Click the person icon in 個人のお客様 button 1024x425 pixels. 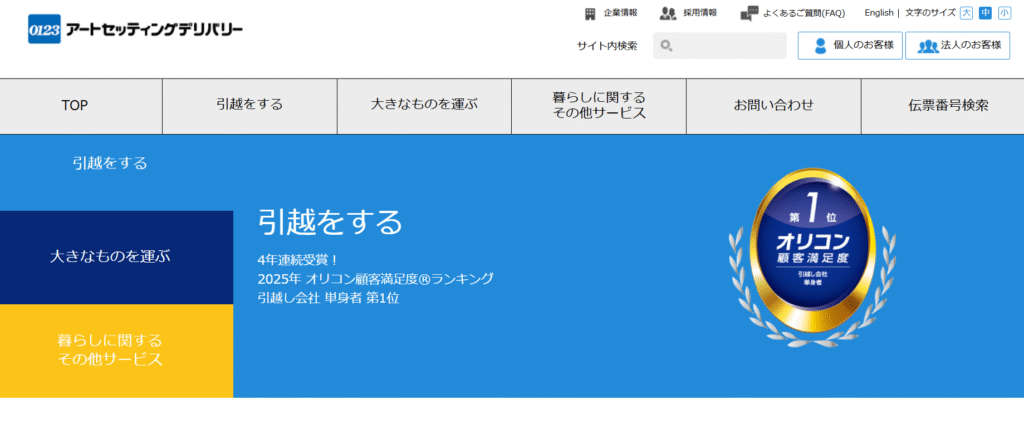[821, 46]
